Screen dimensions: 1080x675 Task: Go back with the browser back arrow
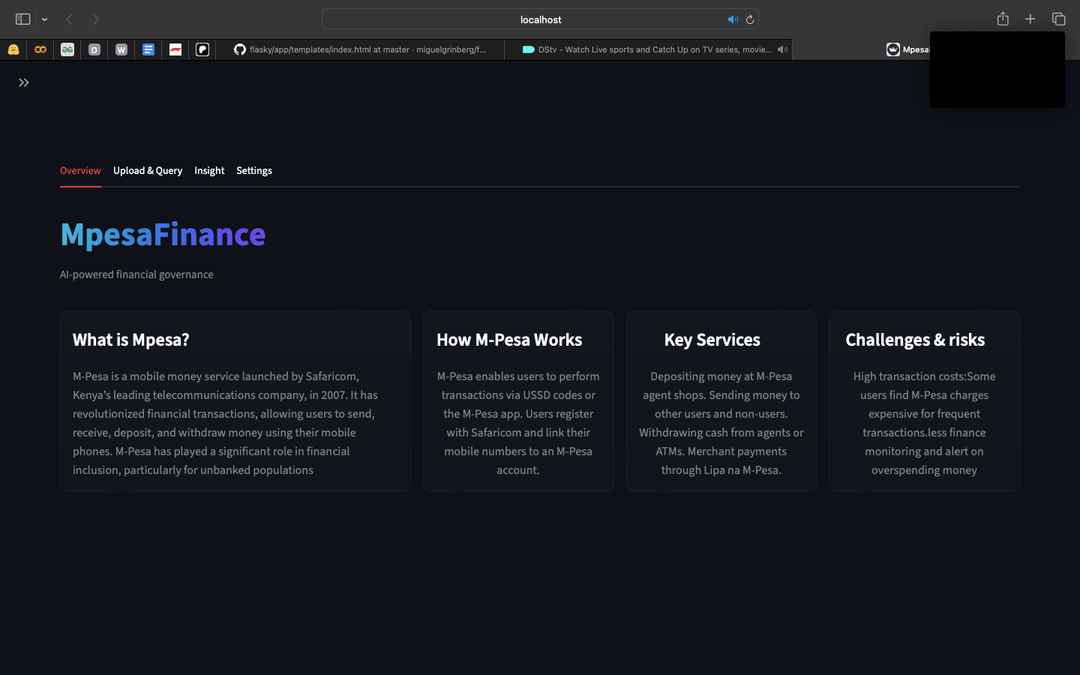tap(69, 19)
